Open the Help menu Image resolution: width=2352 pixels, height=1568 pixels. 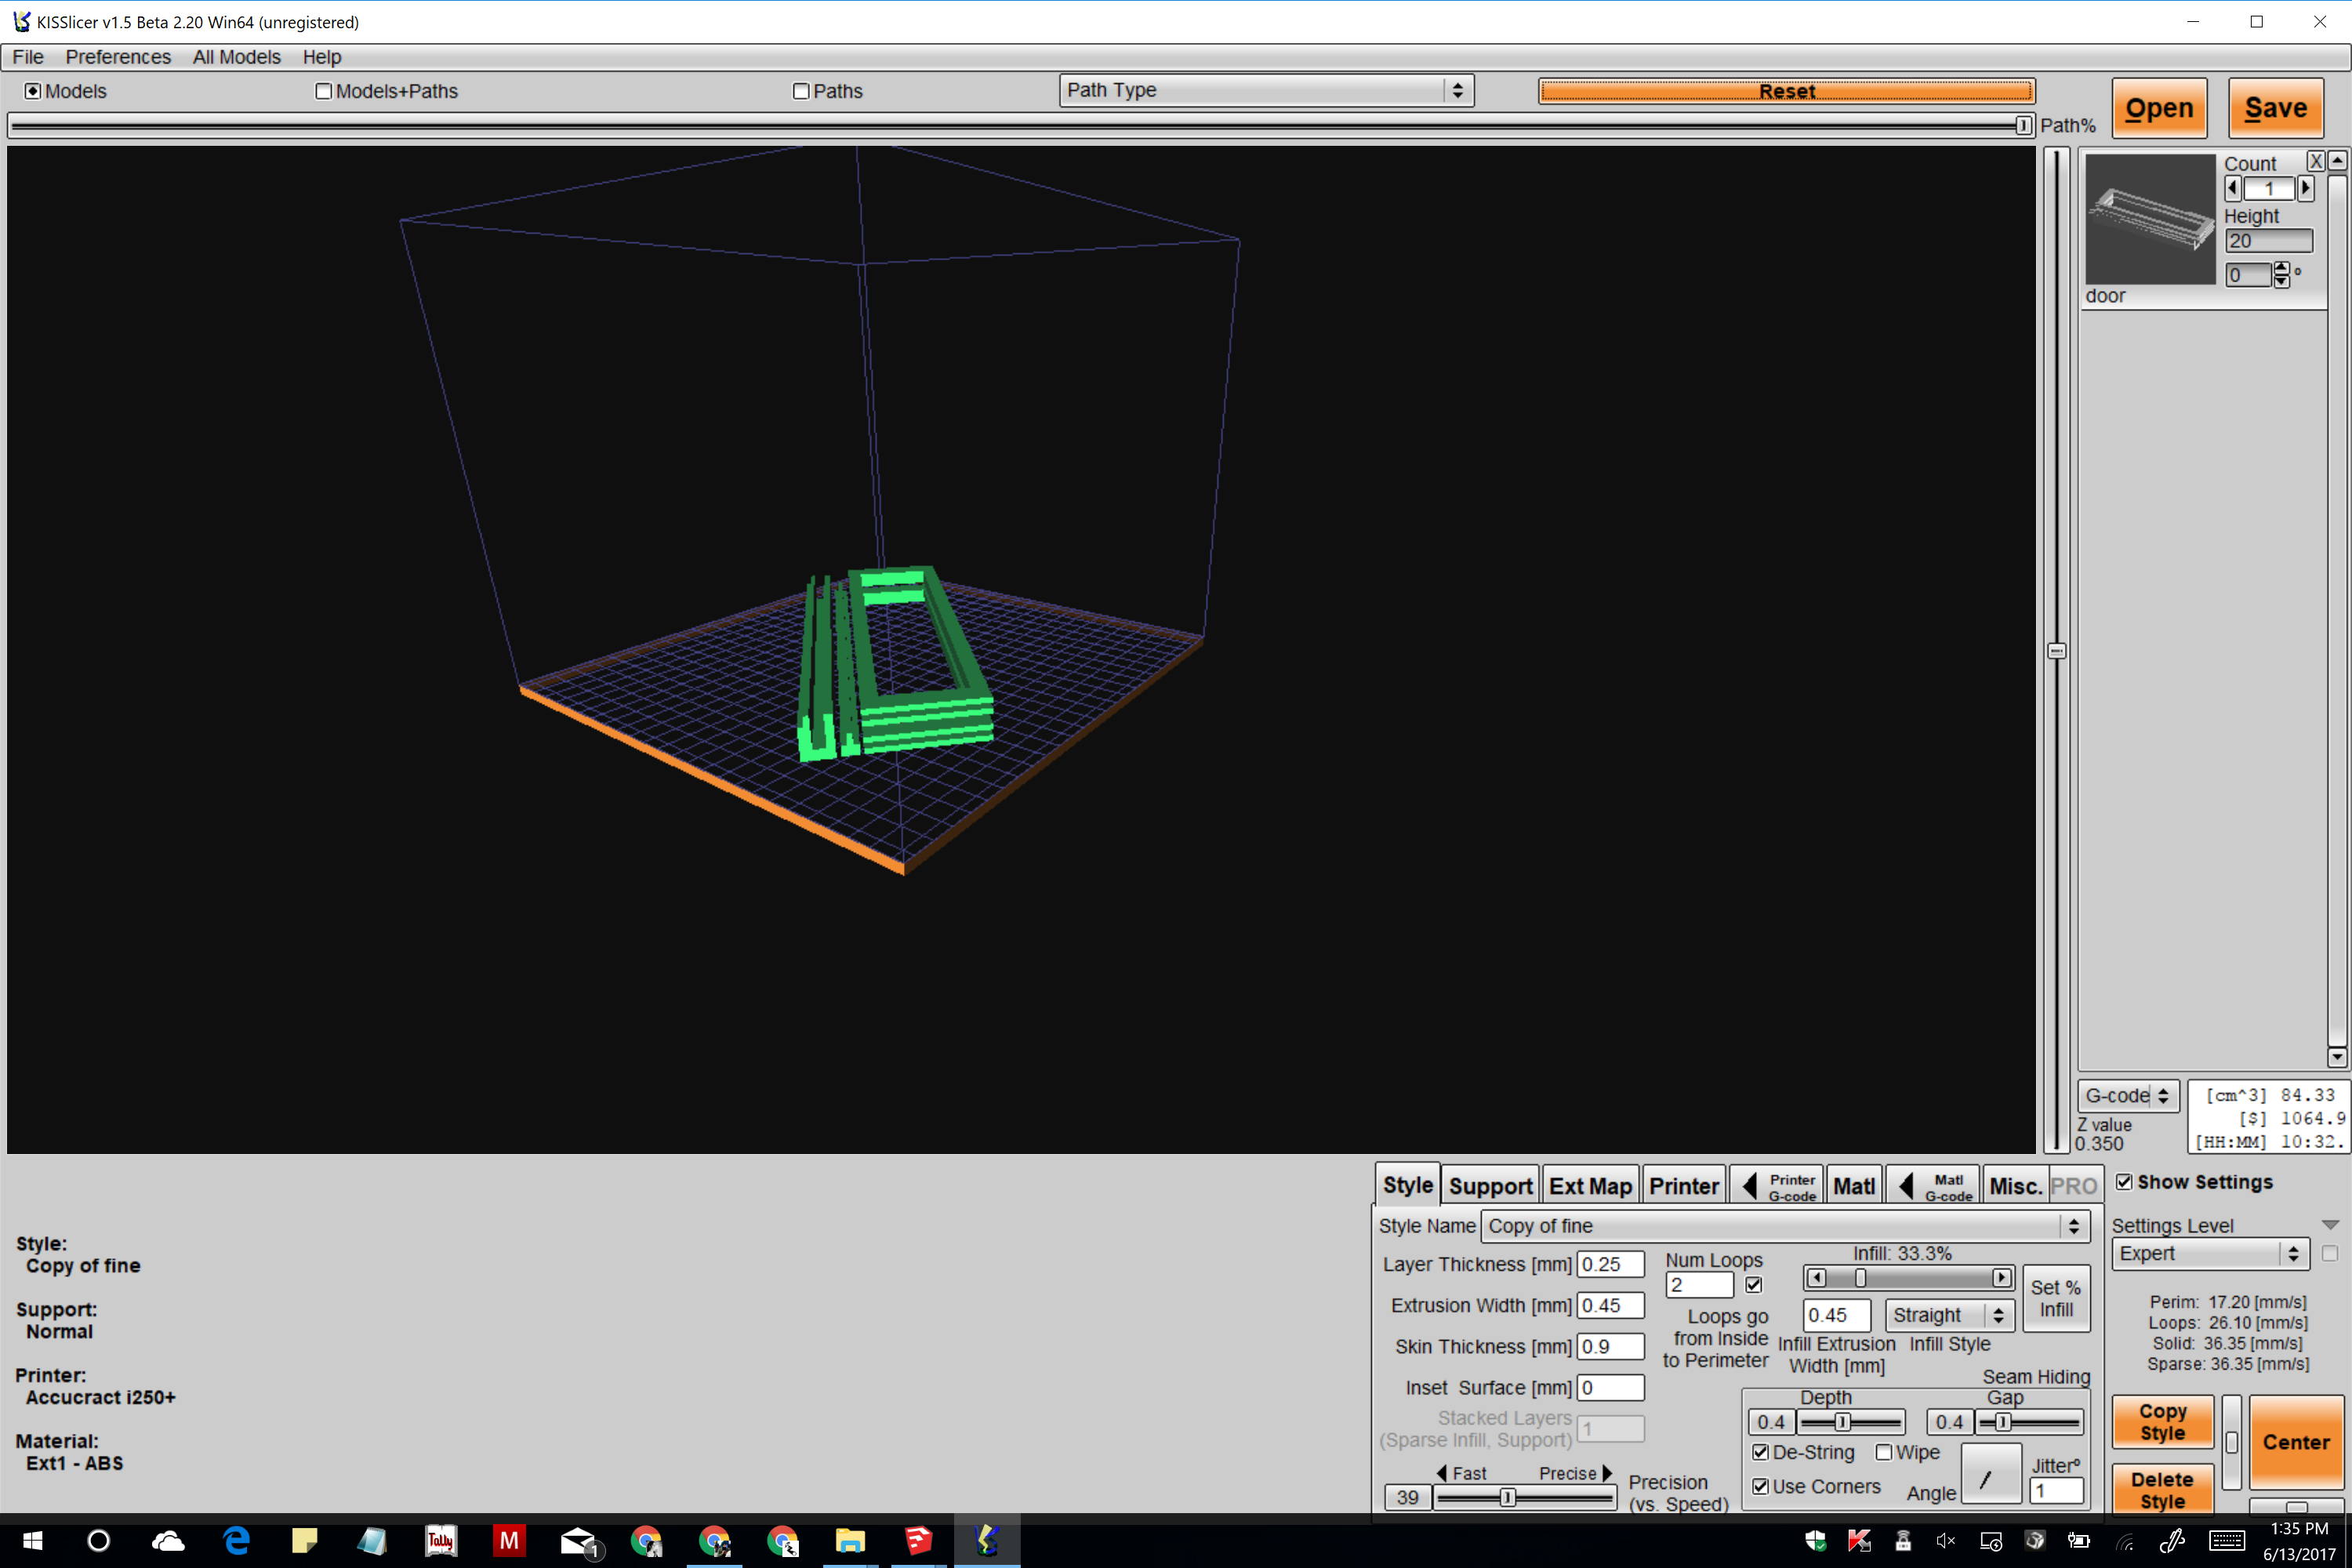(x=322, y=57)
